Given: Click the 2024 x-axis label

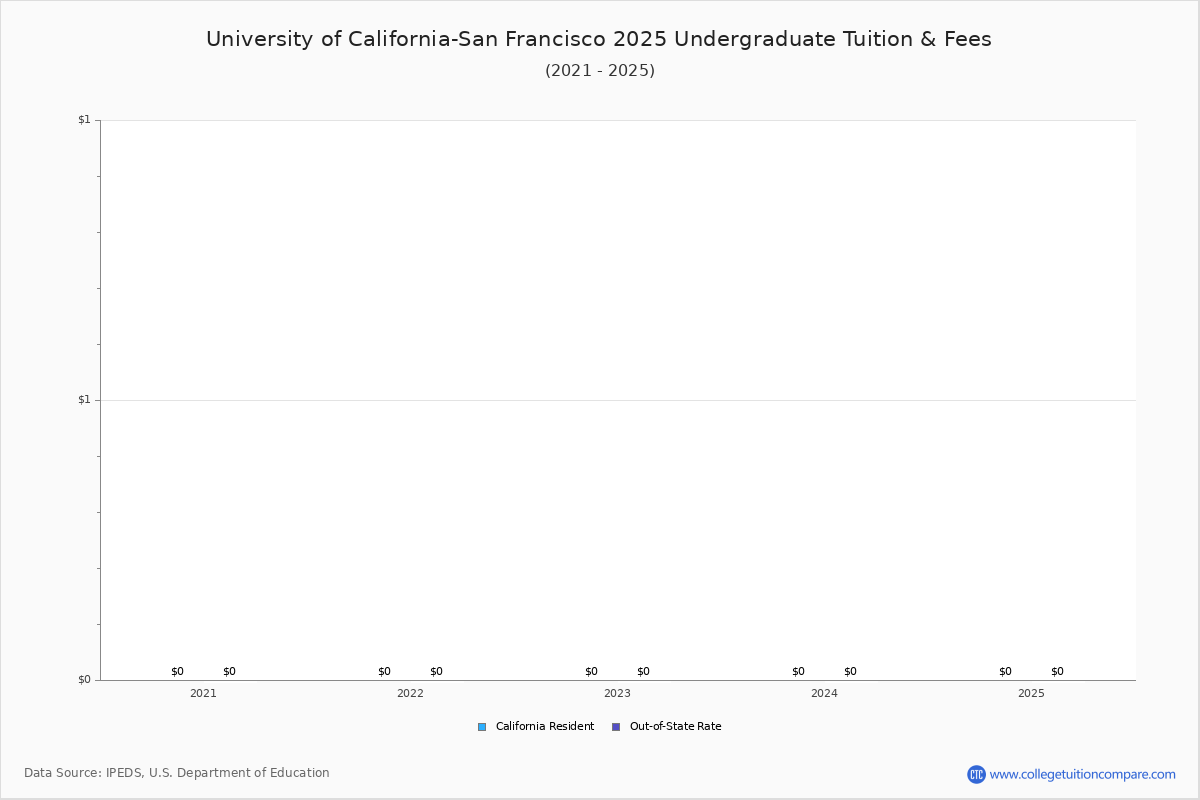Looking at the screenshot, I should 824,693.
